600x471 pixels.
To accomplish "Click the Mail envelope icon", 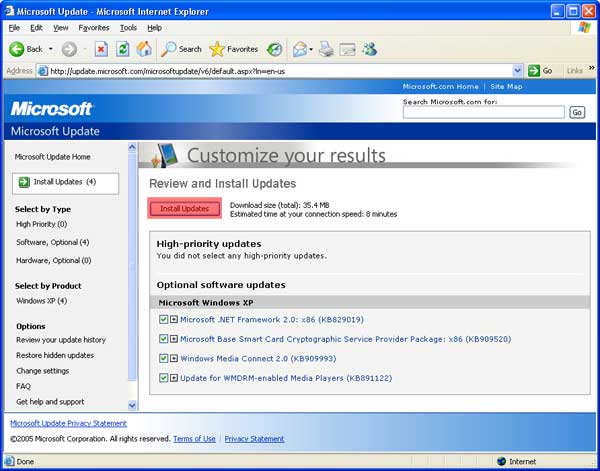I will pyautogui.click(x=300, y=49).
